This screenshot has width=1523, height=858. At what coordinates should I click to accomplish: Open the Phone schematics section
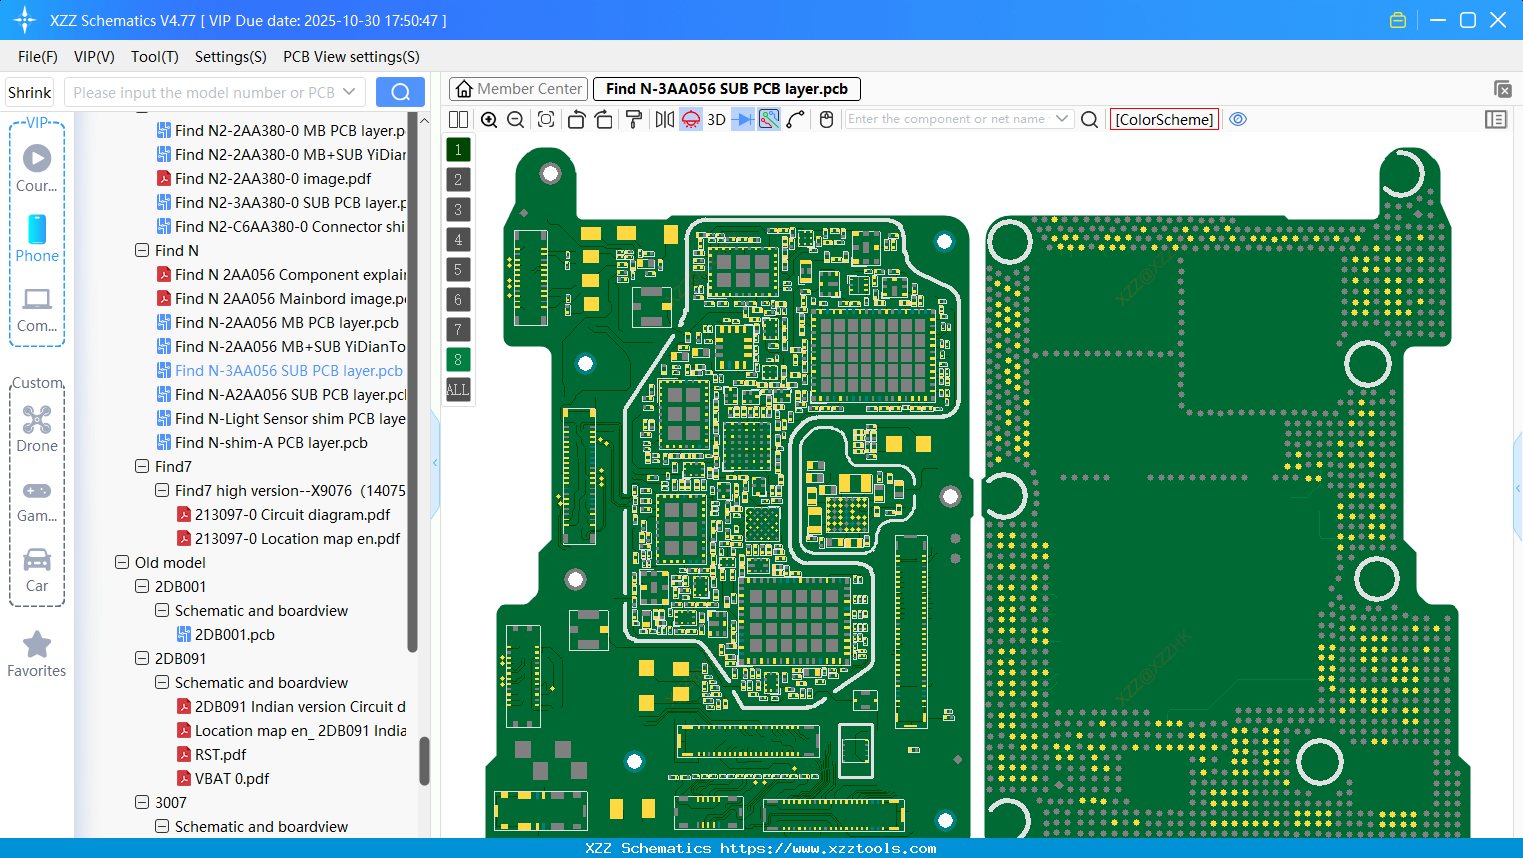(x=37, y=240)
